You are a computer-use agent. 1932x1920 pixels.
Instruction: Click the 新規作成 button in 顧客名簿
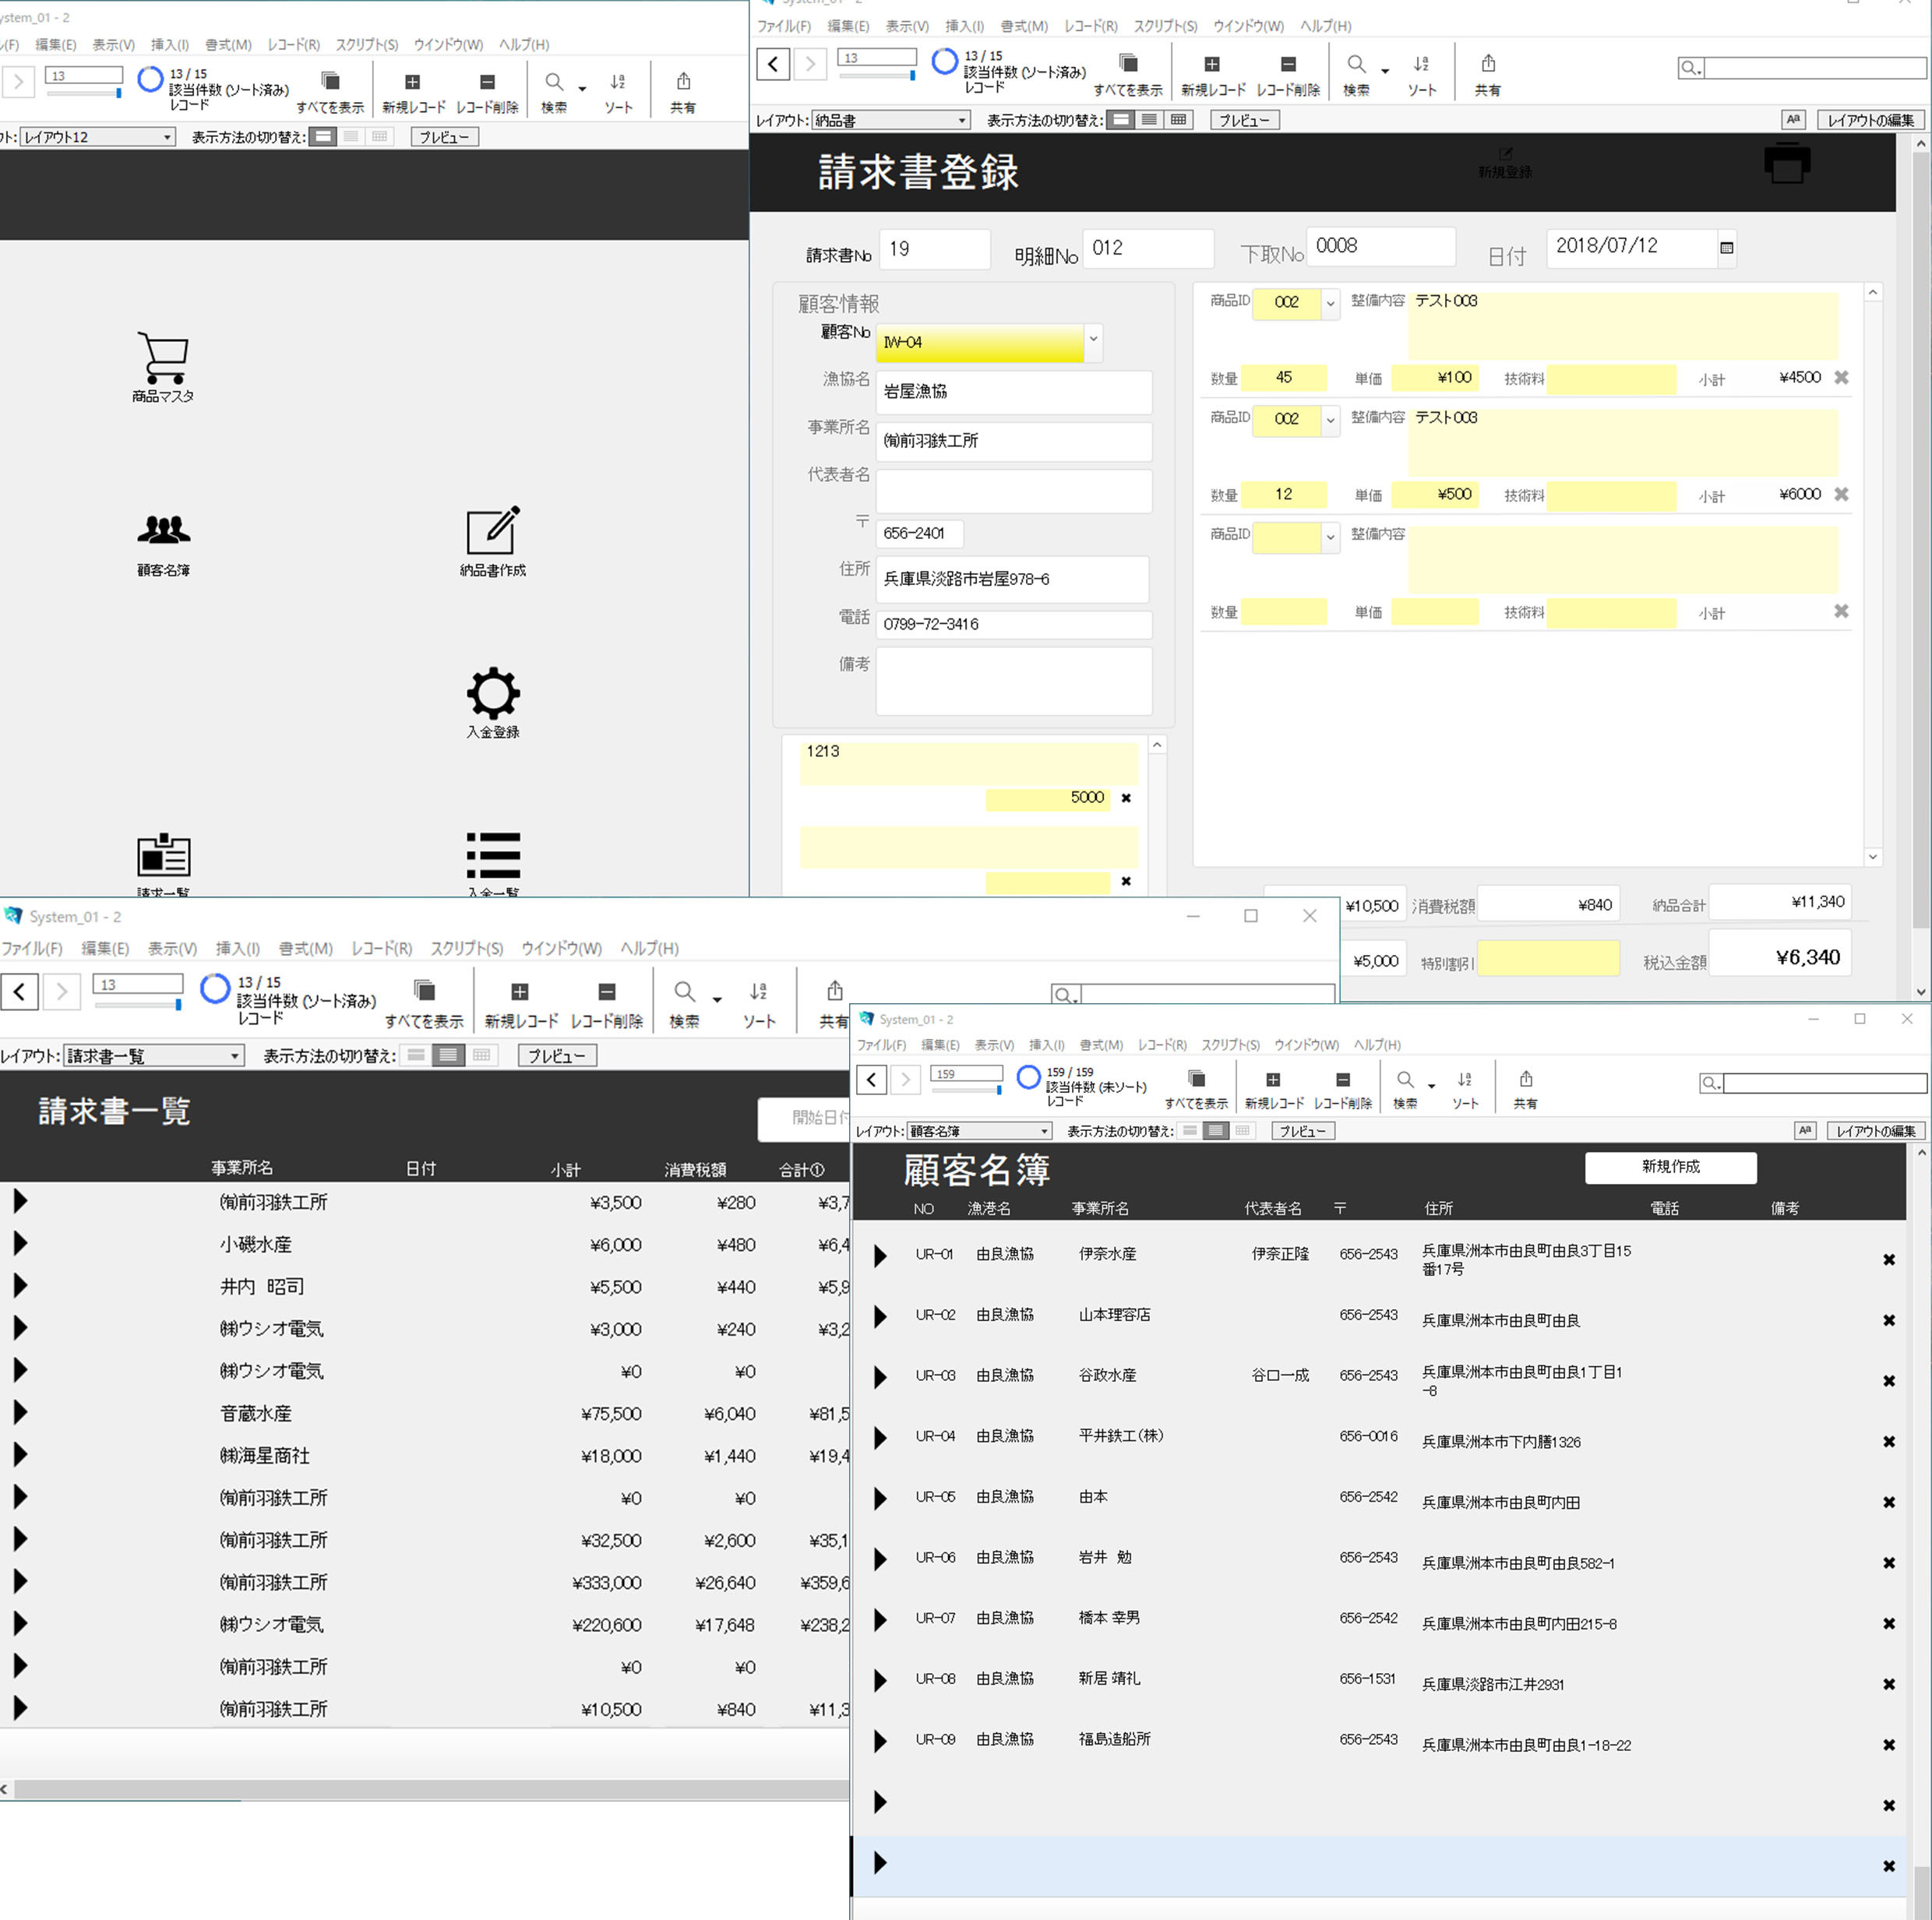point(1670,1167)
